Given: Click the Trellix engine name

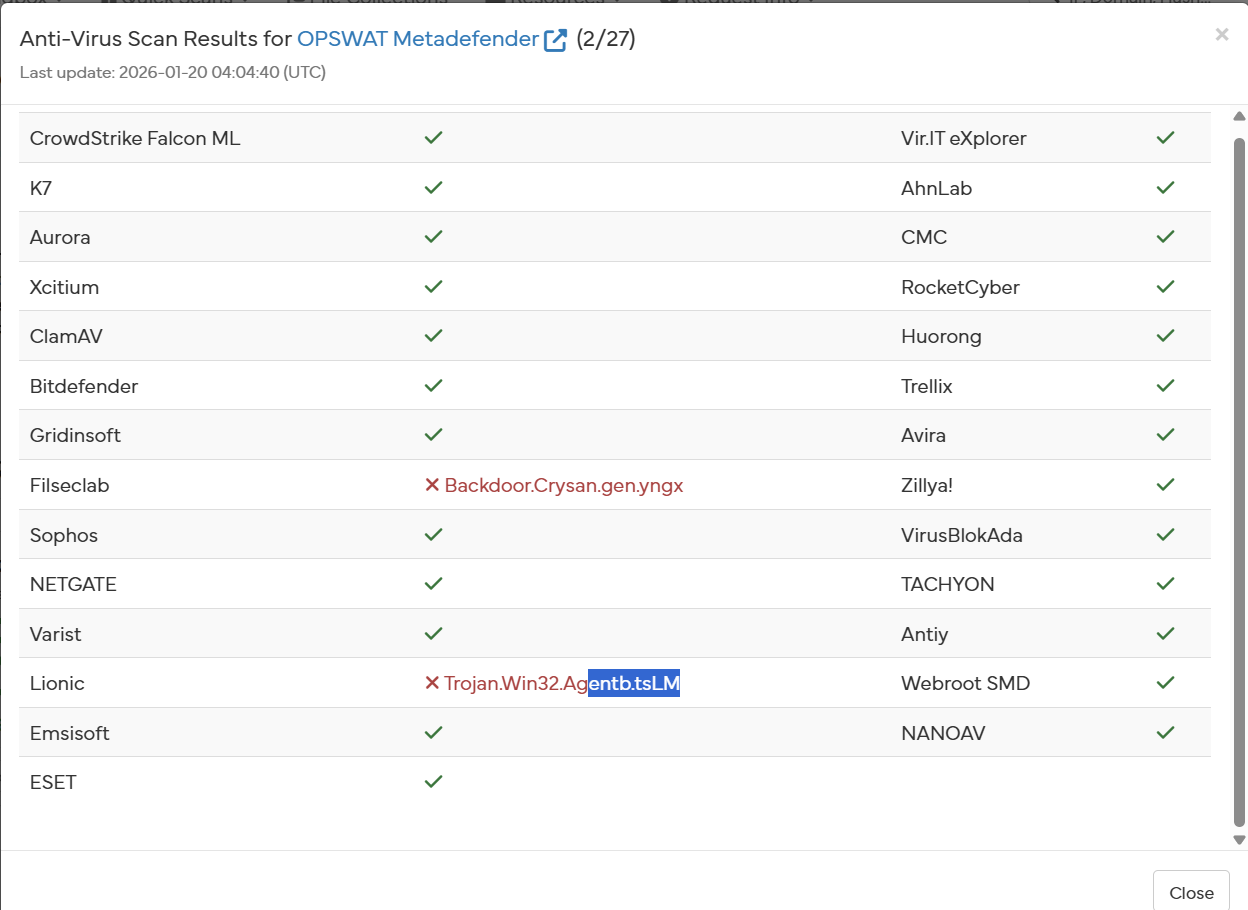Looking at the screenshot, I should tap(927, 386).
